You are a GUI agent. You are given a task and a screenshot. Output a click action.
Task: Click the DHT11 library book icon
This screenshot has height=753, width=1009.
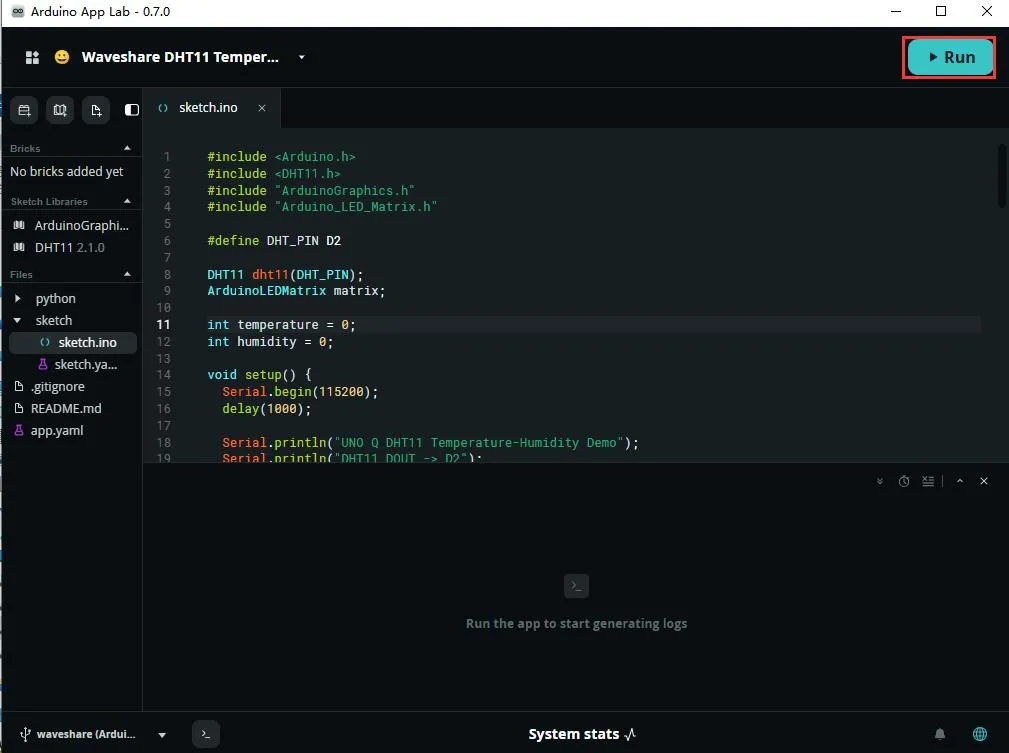(19, 247)
